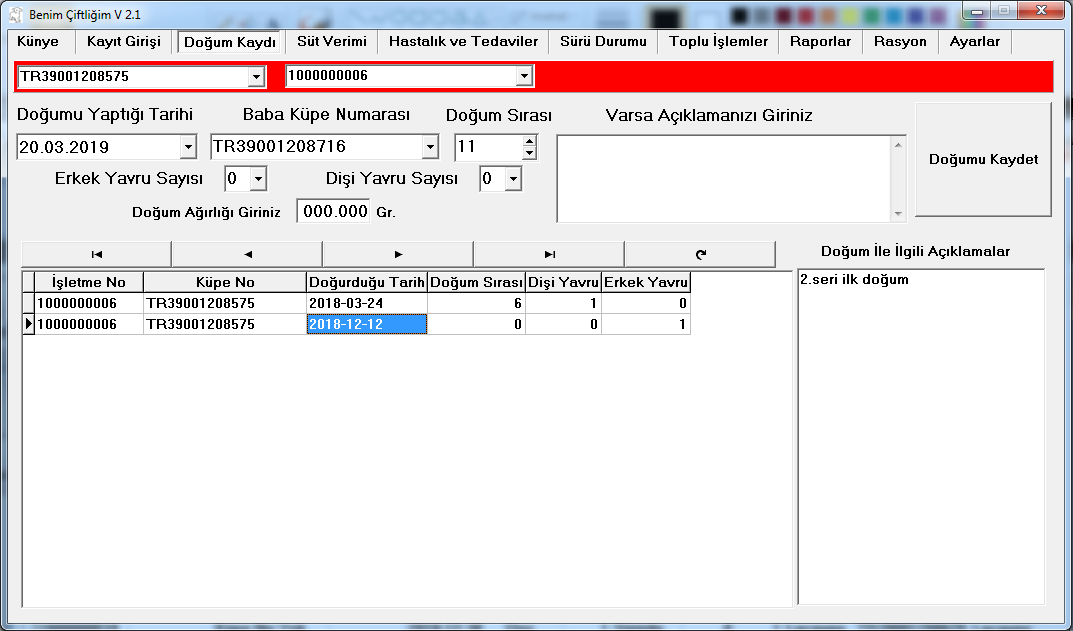This screenshot has height=631, width=1073.
Task: Click the Doğurduğu Tarih column header
Action: [x=367, y=283]
